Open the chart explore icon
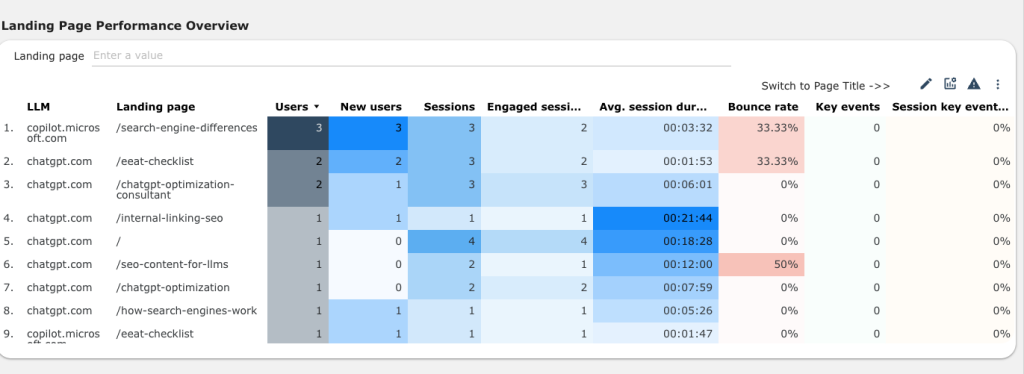Screen dimensions: 1024x374 950,84
